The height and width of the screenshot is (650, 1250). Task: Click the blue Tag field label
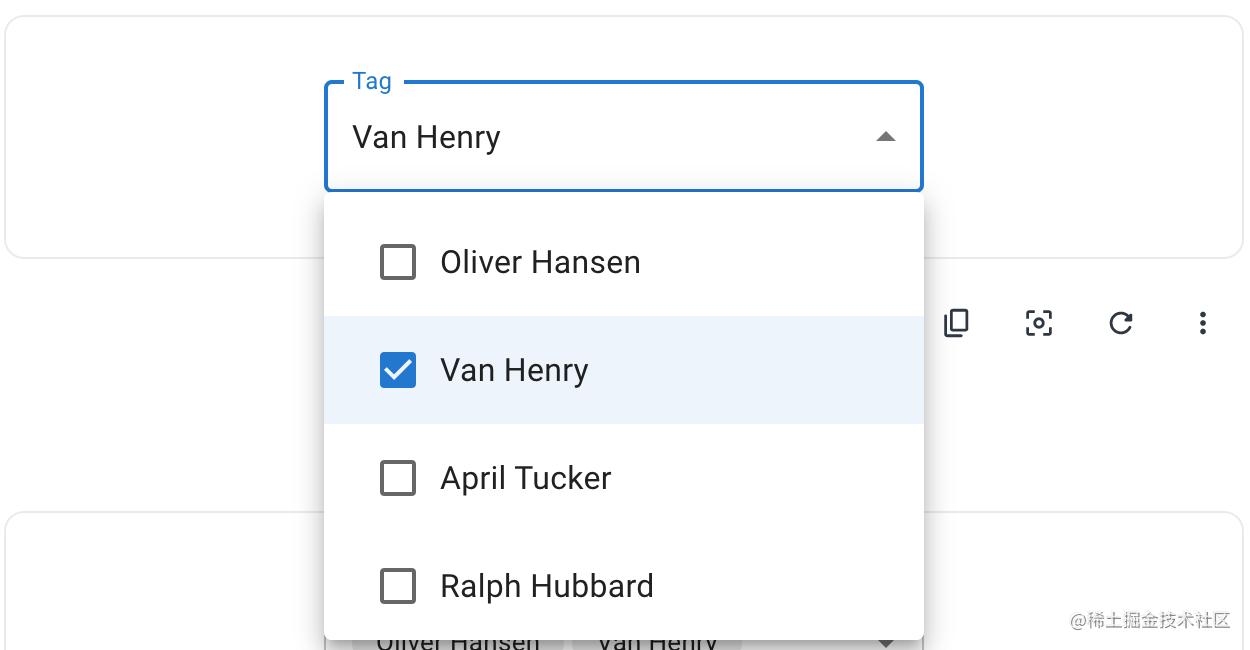pyautogui.click(x=372, y=82)
